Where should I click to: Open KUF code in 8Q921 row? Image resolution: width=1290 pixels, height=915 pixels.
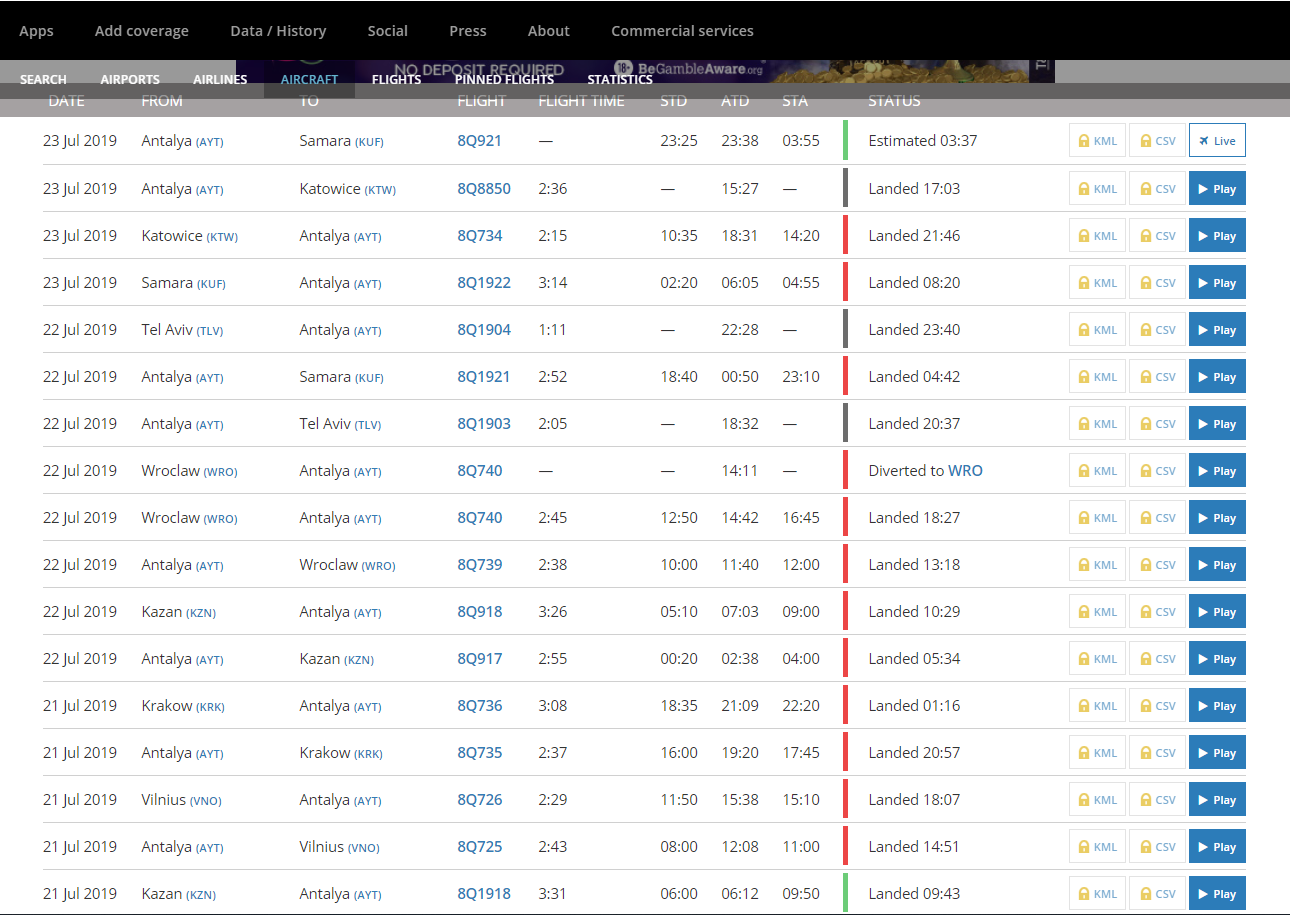click(x=369, y=142)
